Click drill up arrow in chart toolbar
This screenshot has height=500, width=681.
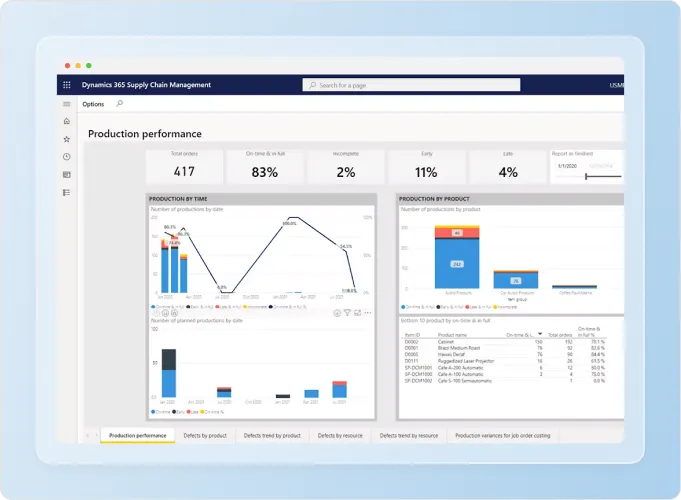coord(156,313)
